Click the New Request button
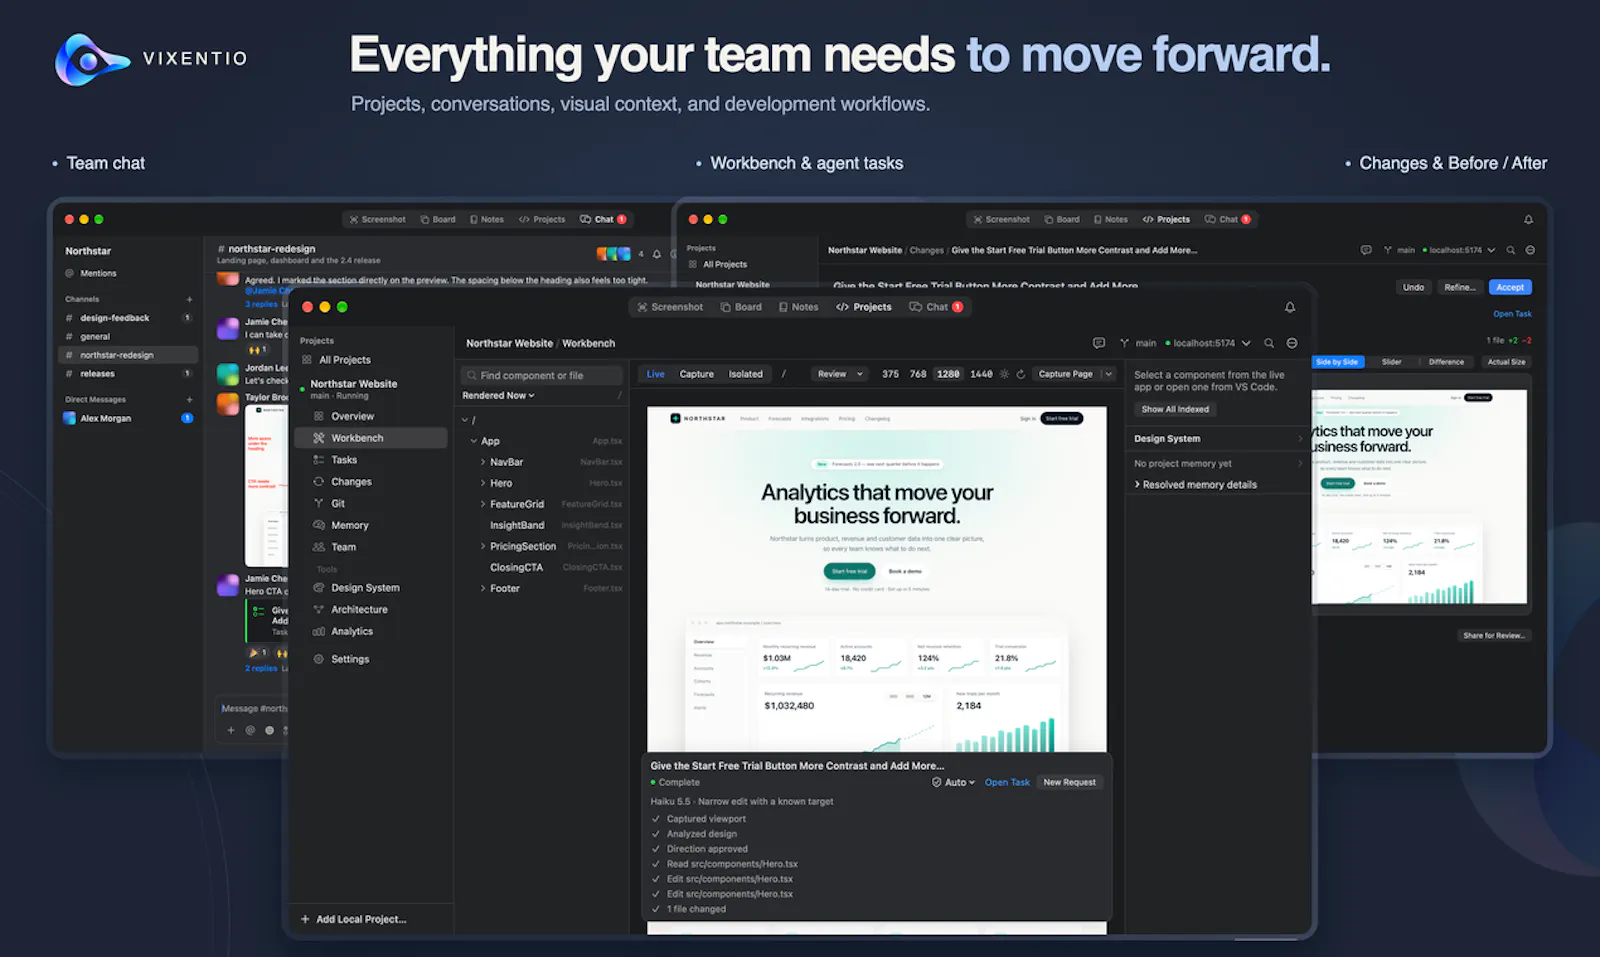Screen dimensions: 1600x957 pos(1069,782)
